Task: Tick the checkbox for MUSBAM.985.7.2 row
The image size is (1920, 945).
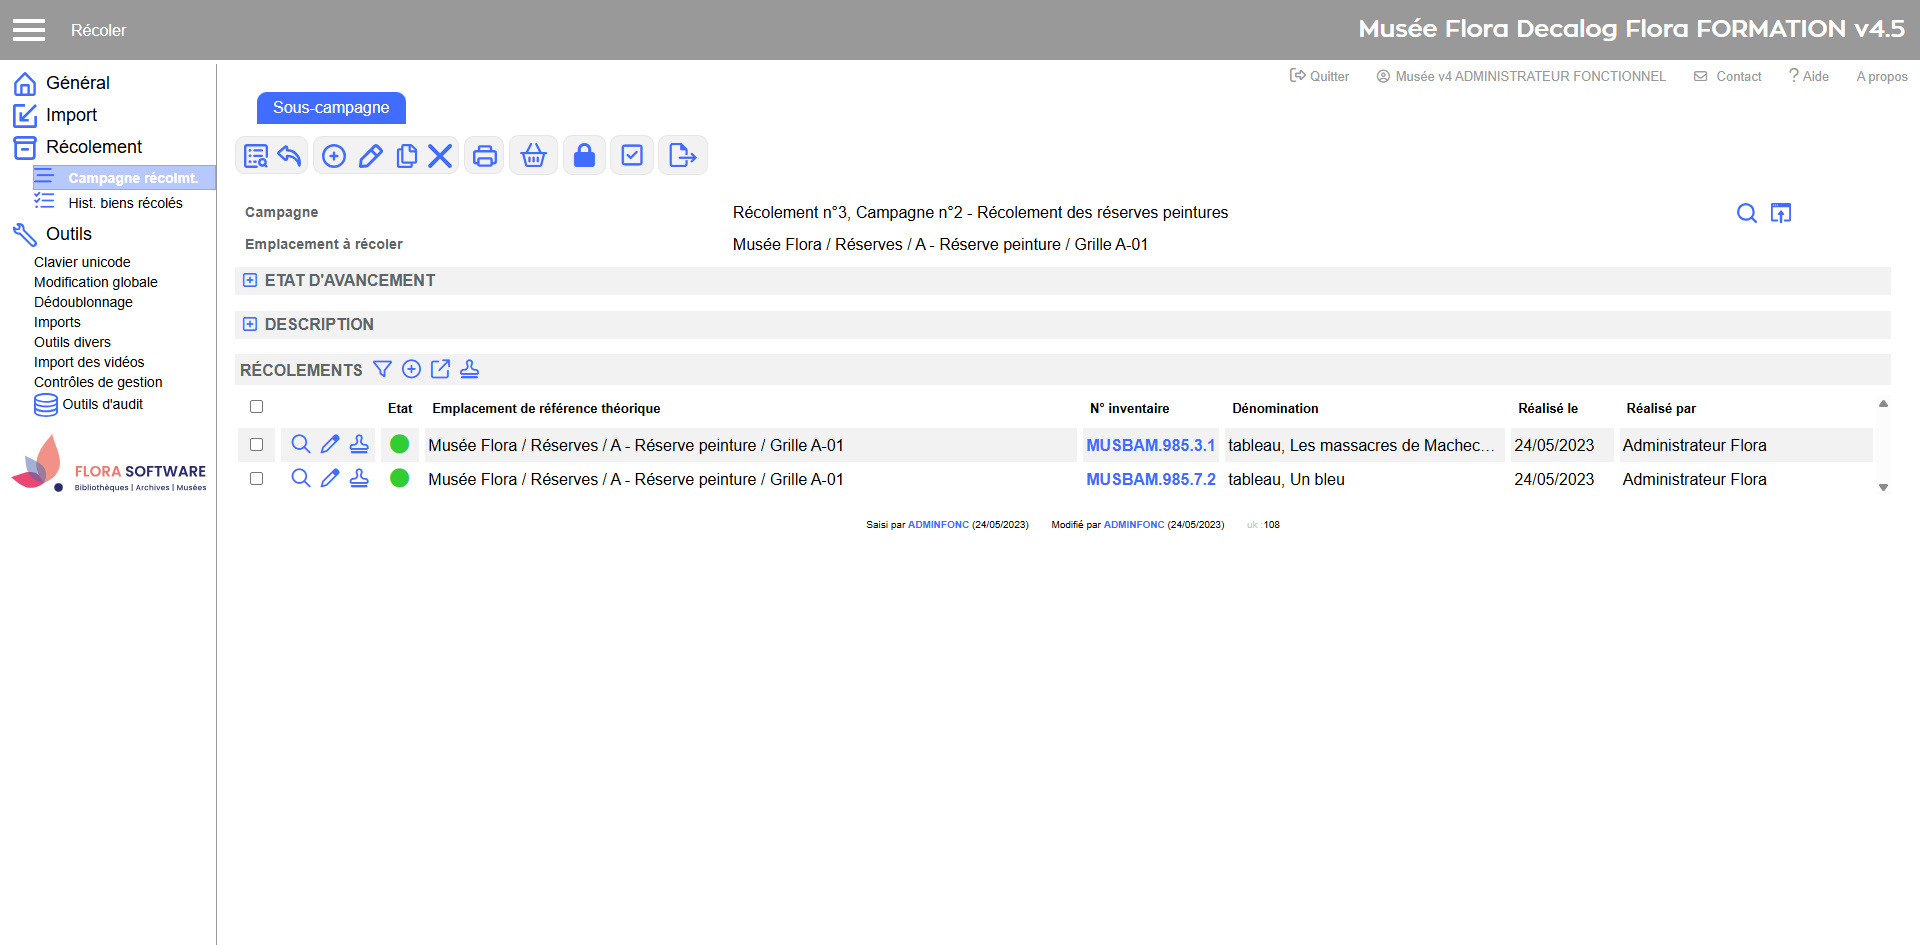Action: [257, 479]
